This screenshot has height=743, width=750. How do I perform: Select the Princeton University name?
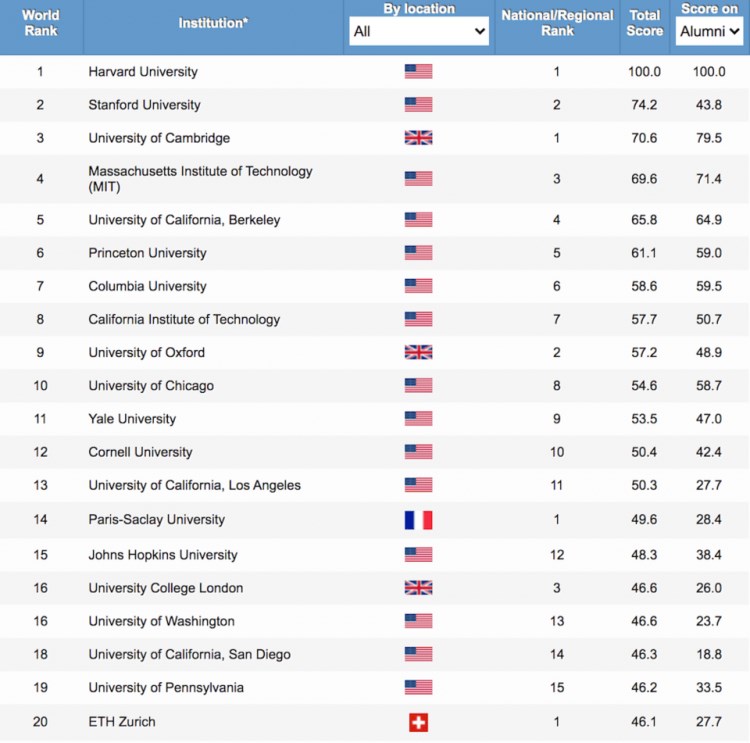click(x=147, y=253)
